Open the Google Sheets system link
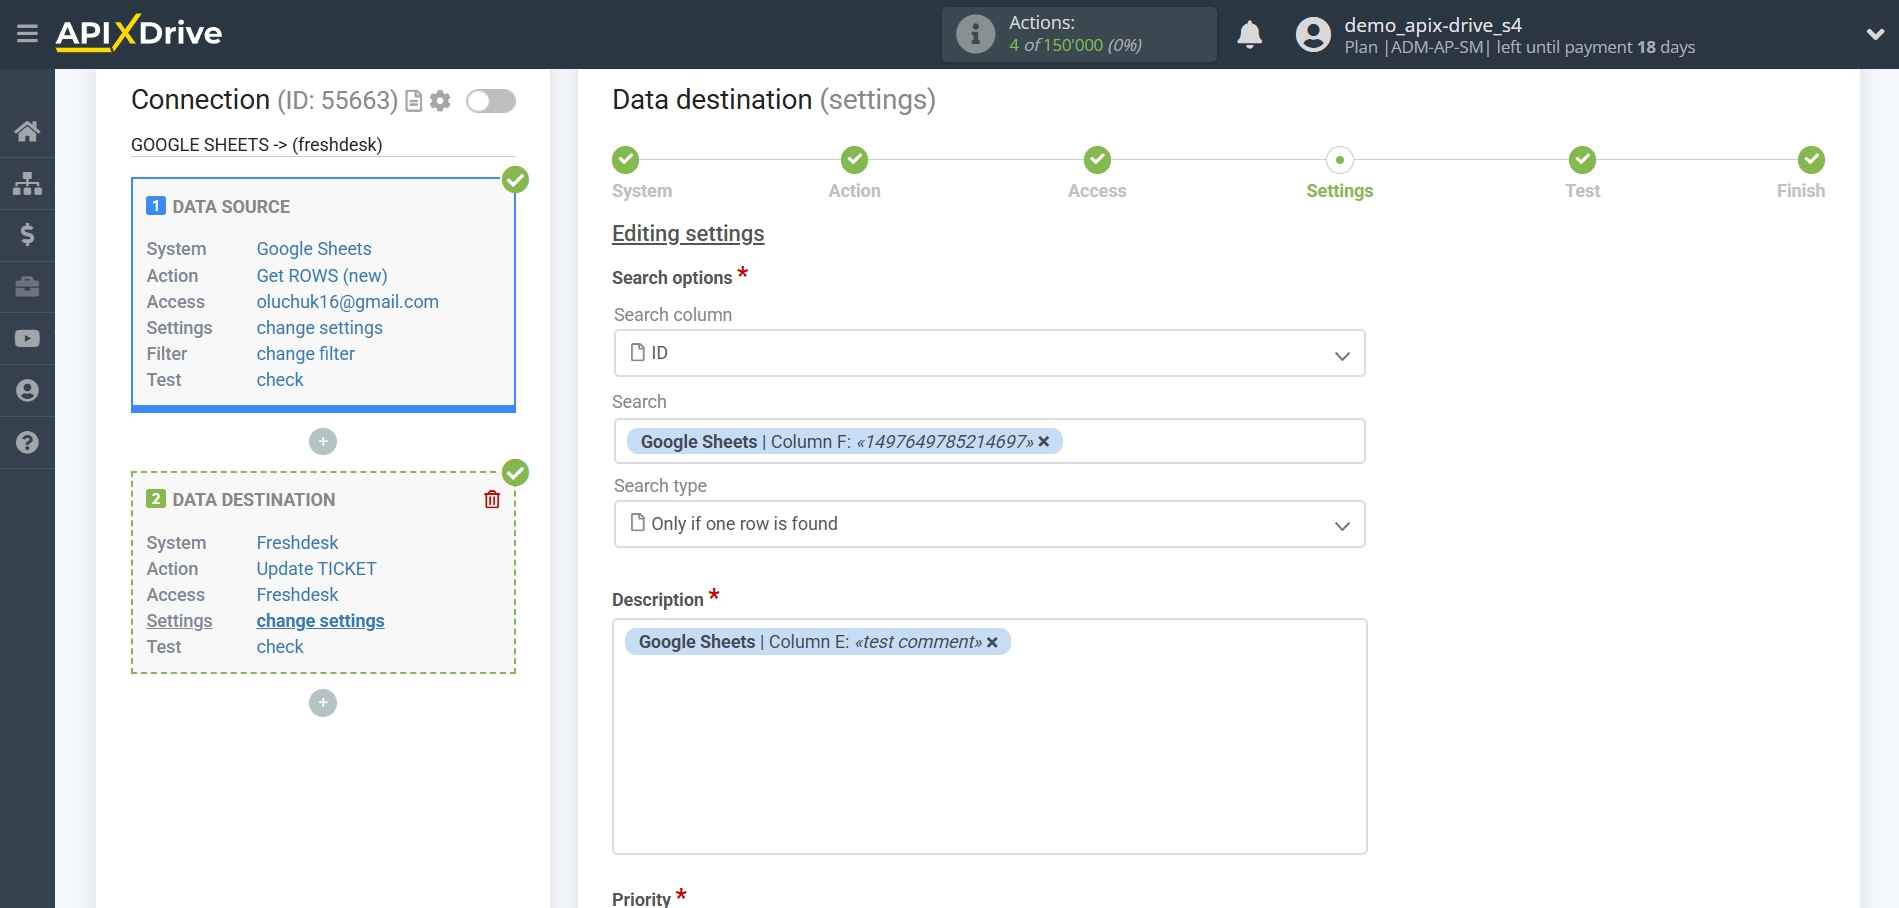This screenshot has width=1899, height=908. point(314,249)
